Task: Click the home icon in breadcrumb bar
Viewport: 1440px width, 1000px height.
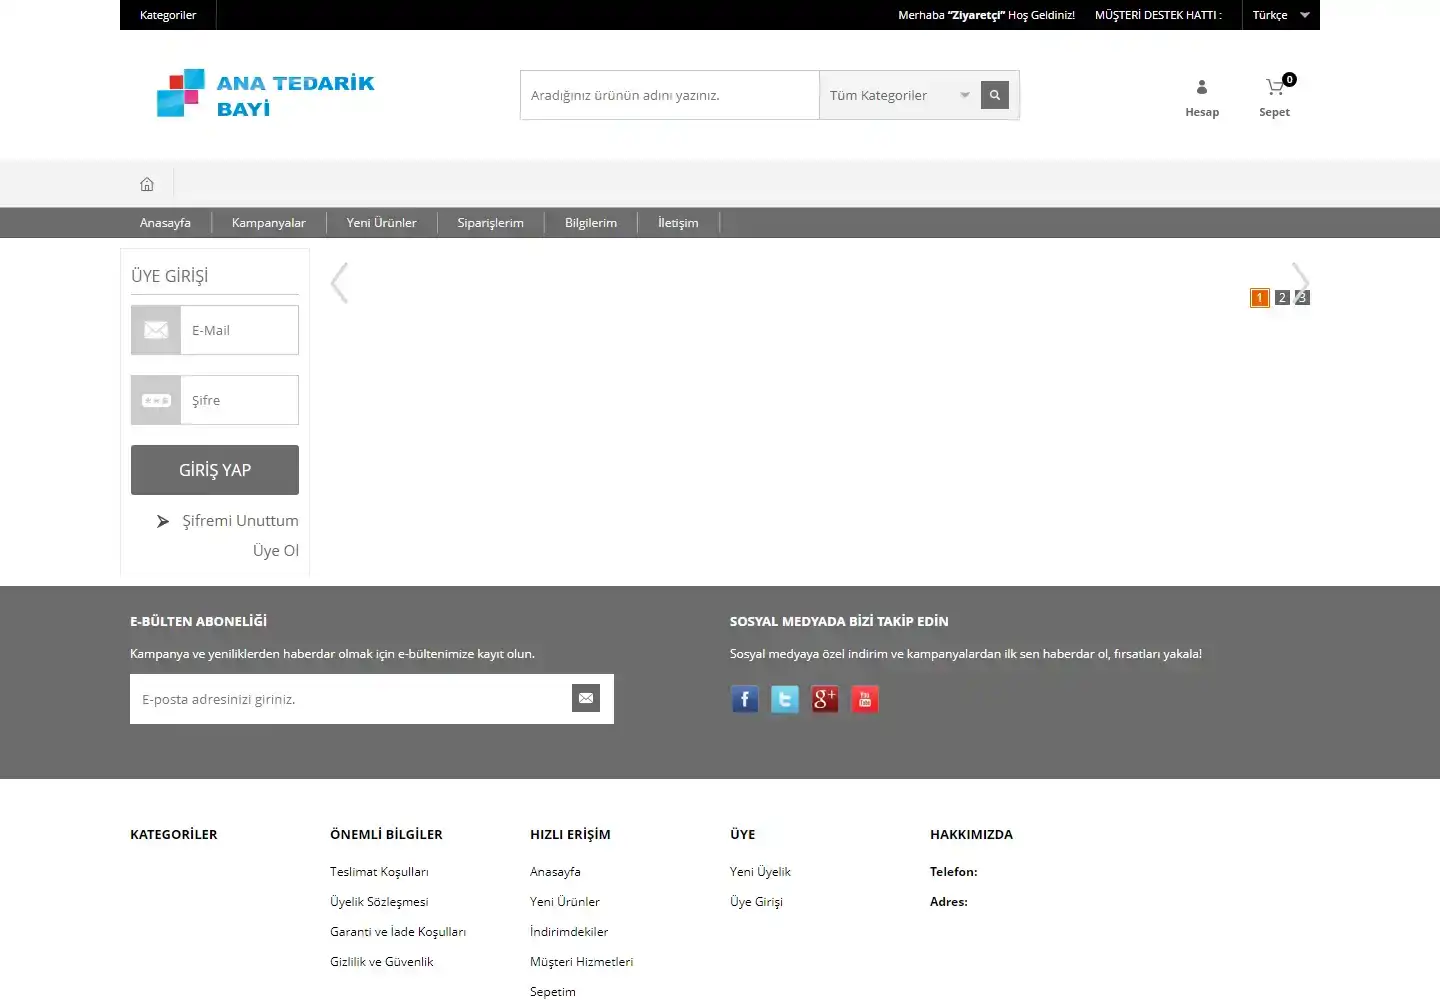Action: pos(147,184)
